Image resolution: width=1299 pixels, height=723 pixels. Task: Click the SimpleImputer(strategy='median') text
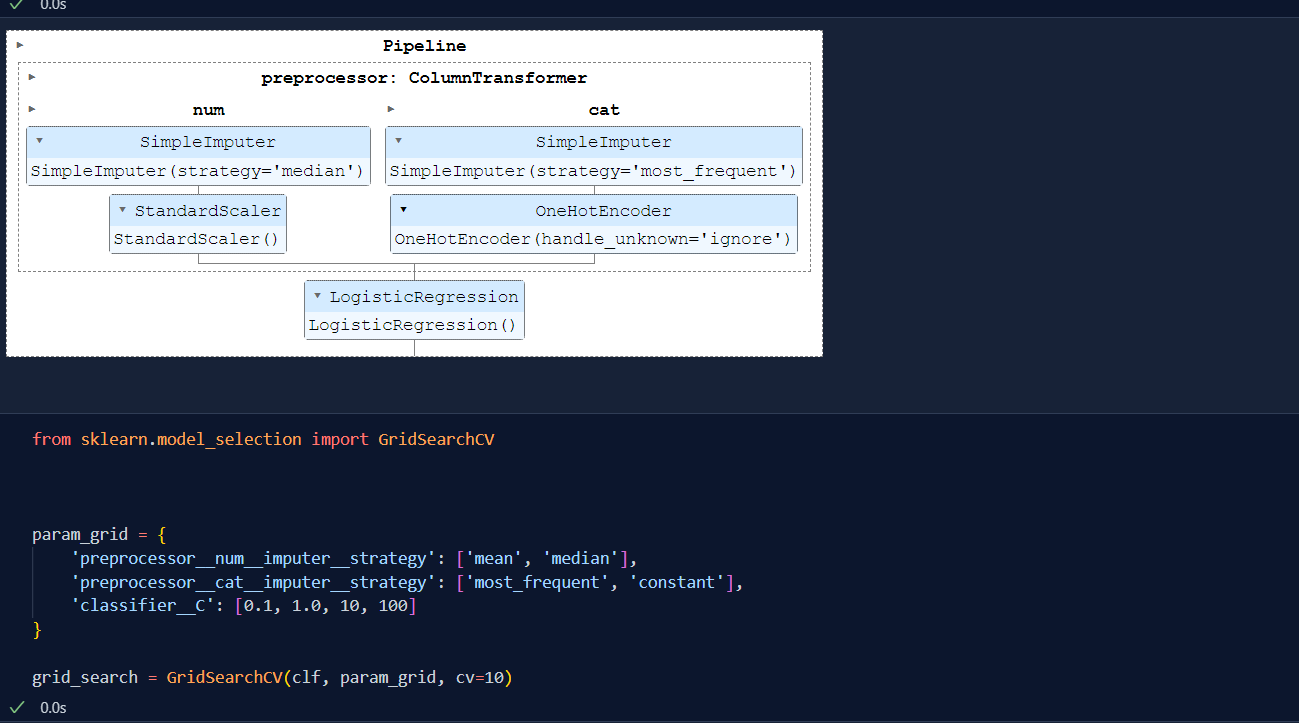pyautogui.click(x=197, y=171)
